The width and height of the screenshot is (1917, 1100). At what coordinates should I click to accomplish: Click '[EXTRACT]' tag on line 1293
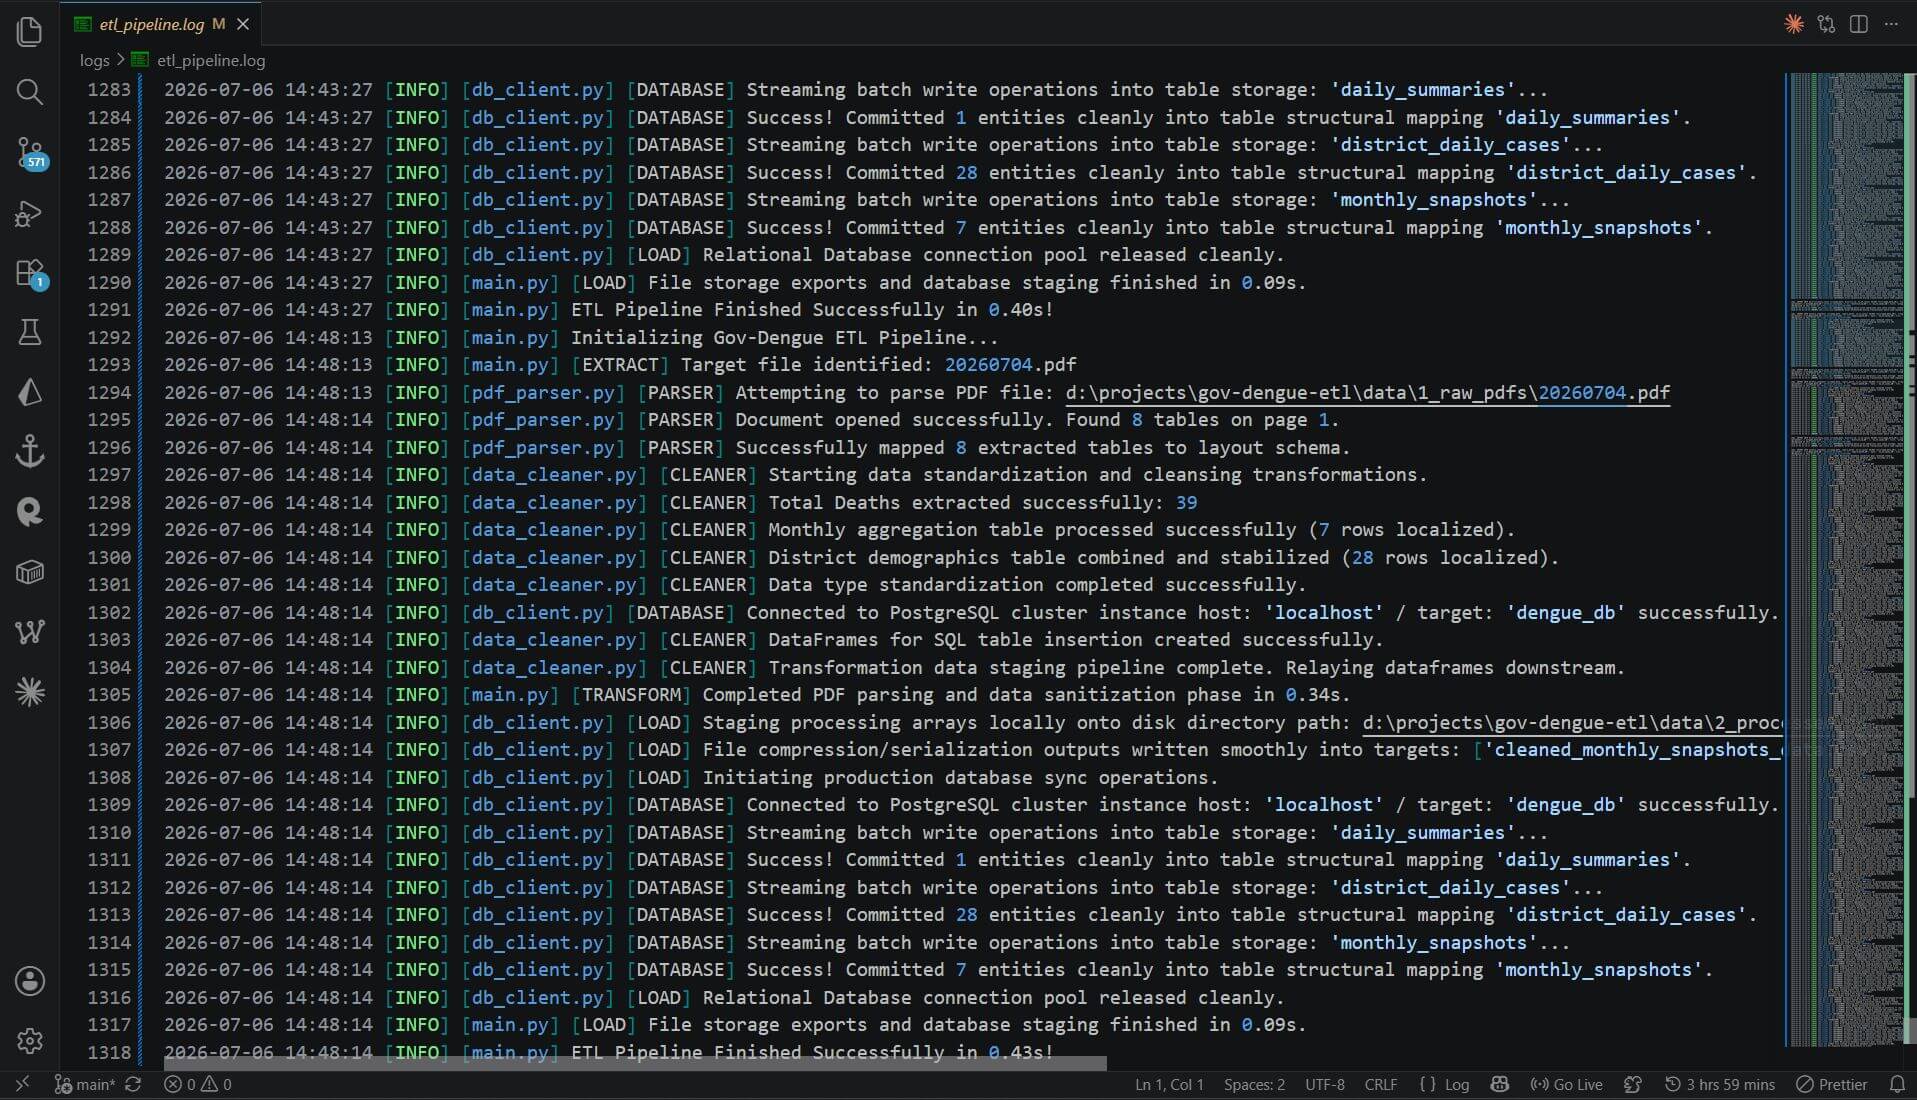620,365
